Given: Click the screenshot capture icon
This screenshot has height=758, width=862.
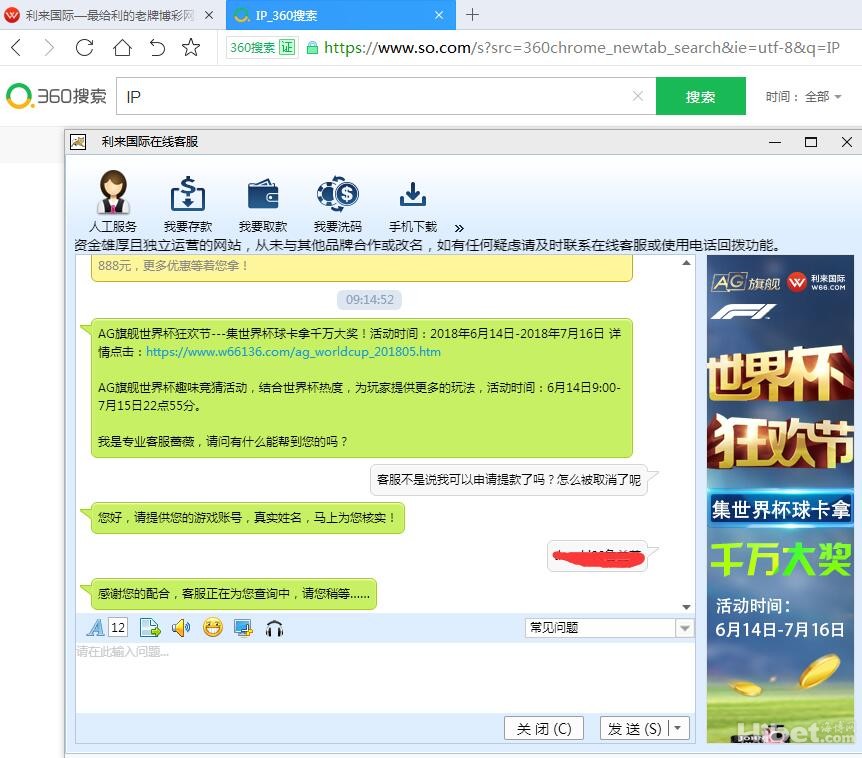Looking at the screenshot, I should (x=242, y=628).
